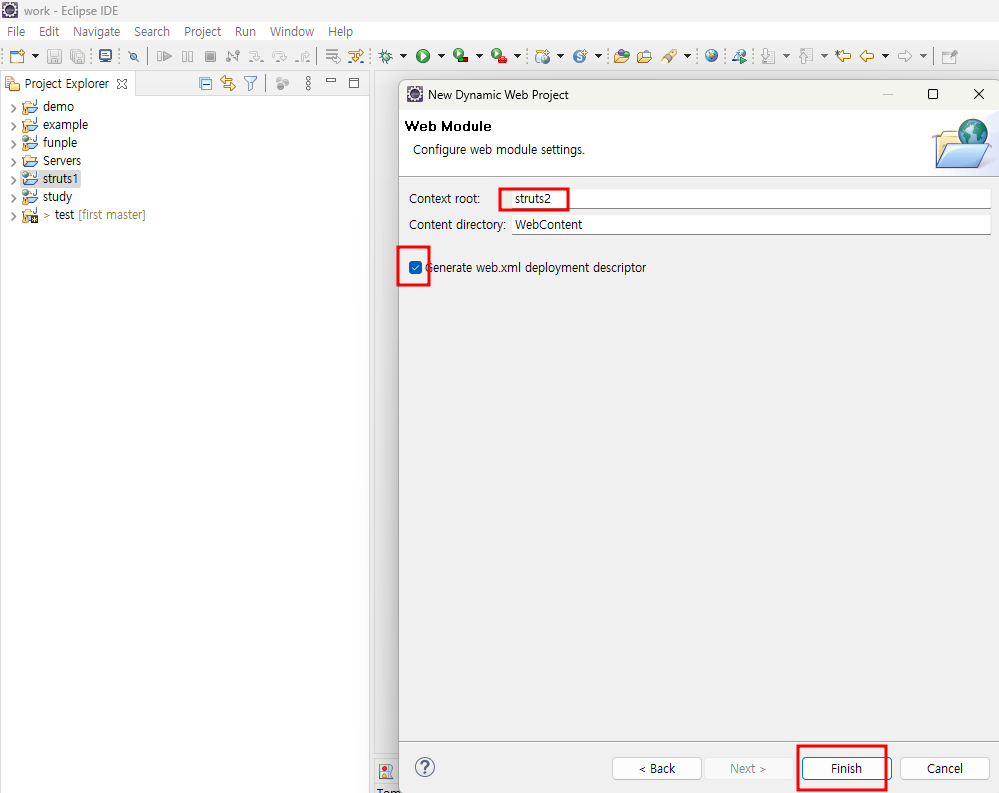The image size is (999, 793).
Task: Expand the study project node
Action: 13,197
